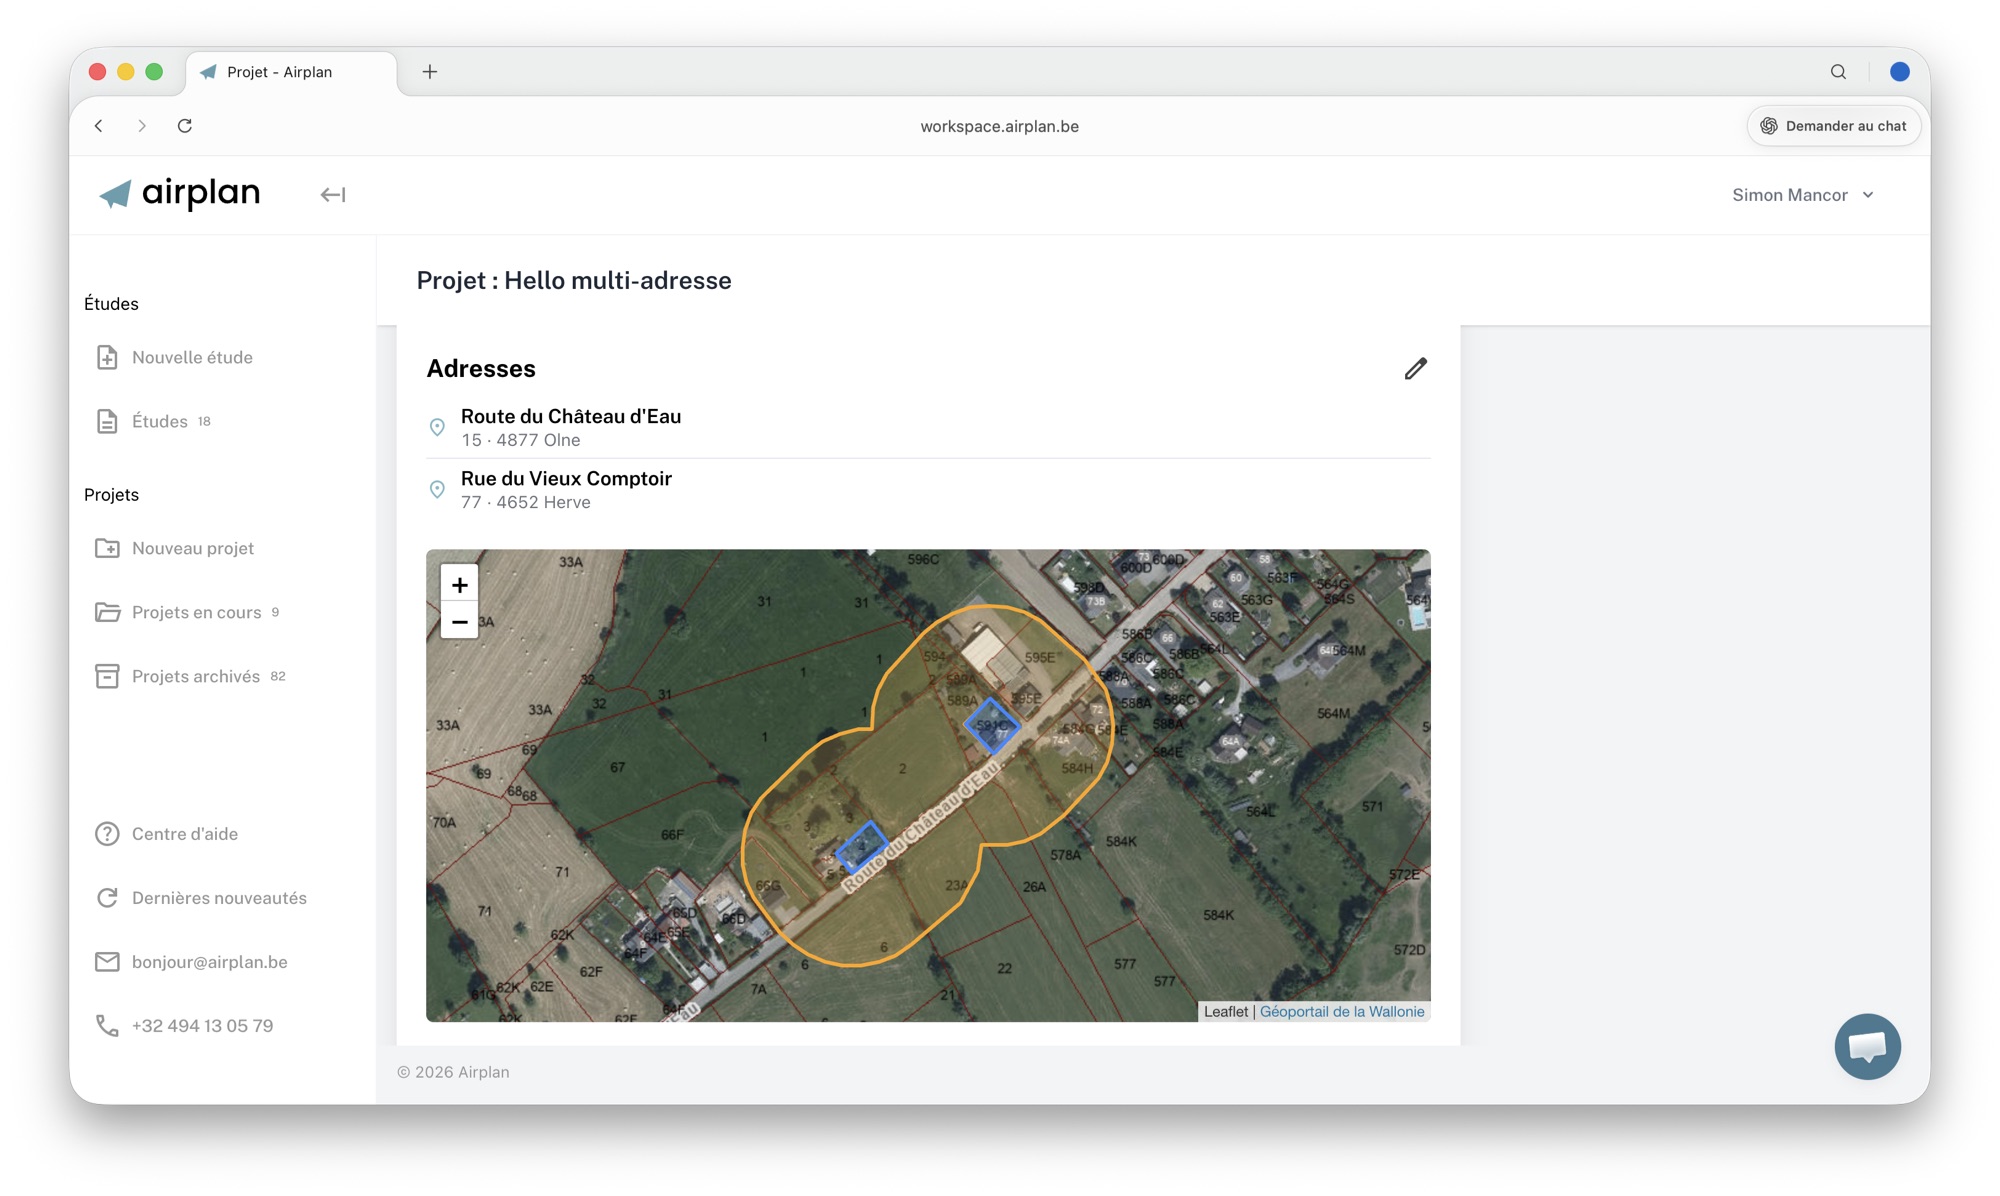Click the Nouvelle étude document icon
Image resolution: width=2000 pixels, height=1196 pixels.
coord(107,357)
